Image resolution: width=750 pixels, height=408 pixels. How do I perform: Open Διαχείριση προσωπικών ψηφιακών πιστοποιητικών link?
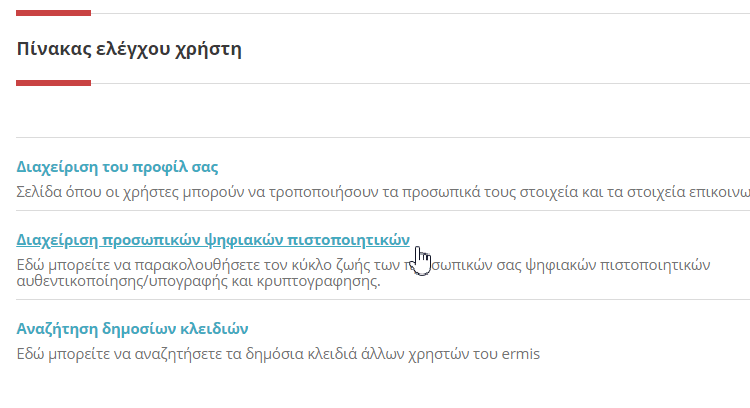click(213, 240)
